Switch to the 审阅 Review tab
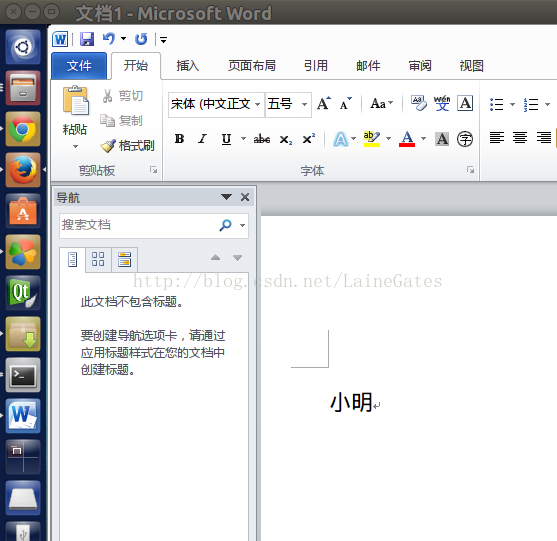Image resolution: width=557 pixels, height=541 pixels. 420,66
